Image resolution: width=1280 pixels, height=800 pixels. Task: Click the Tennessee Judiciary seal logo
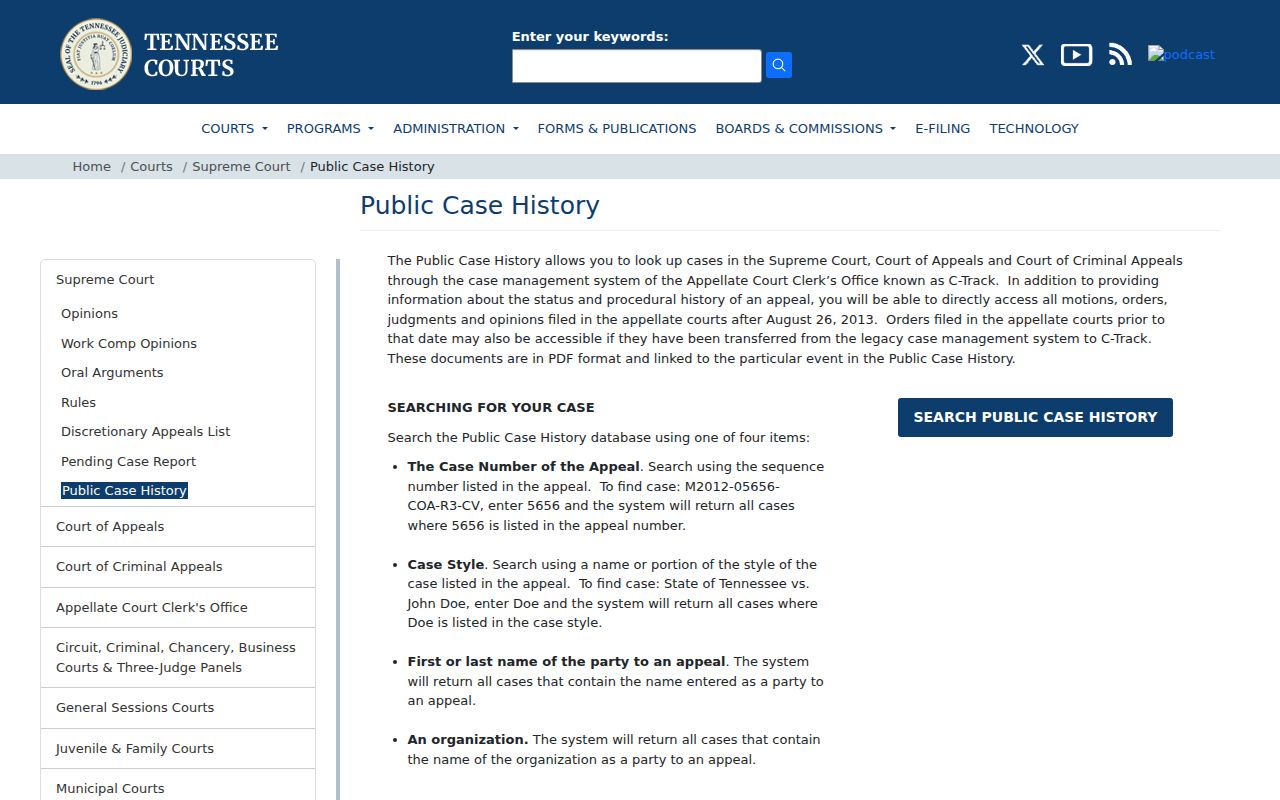pyautogui.click(x=96, y=54)
